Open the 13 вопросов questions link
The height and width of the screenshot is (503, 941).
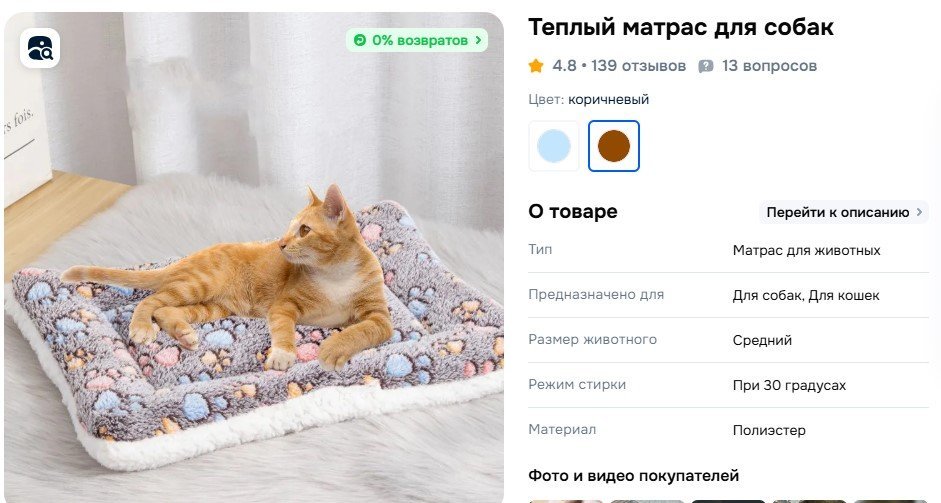[x=769, y=66]
